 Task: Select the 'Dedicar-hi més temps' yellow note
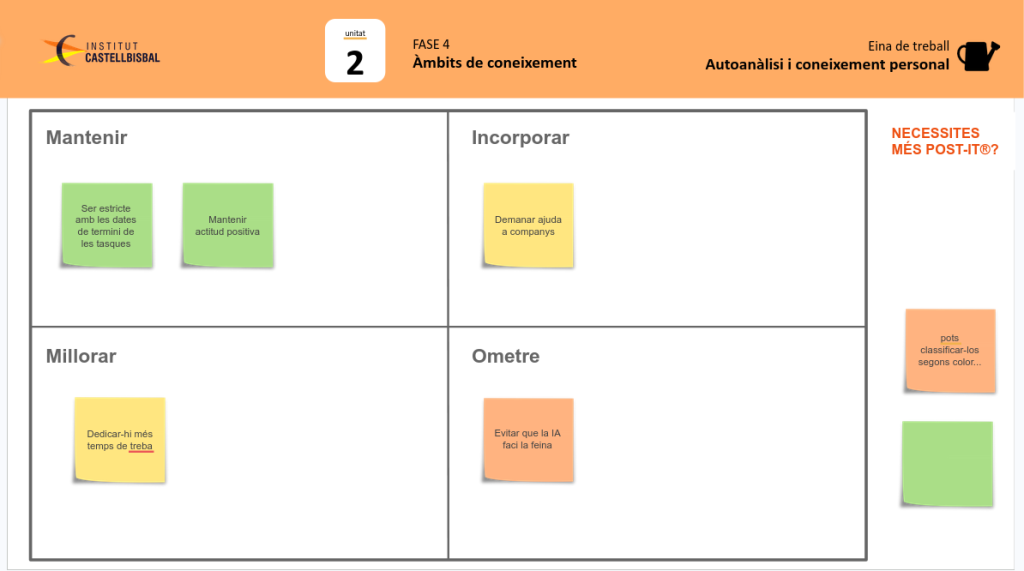[x=120, y=440]
